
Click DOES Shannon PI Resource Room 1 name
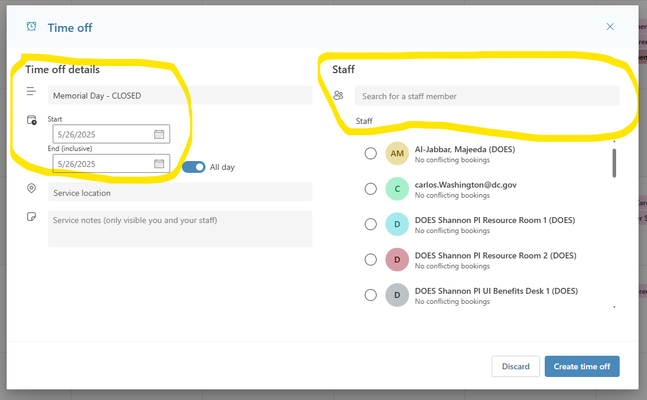point(495,220)
